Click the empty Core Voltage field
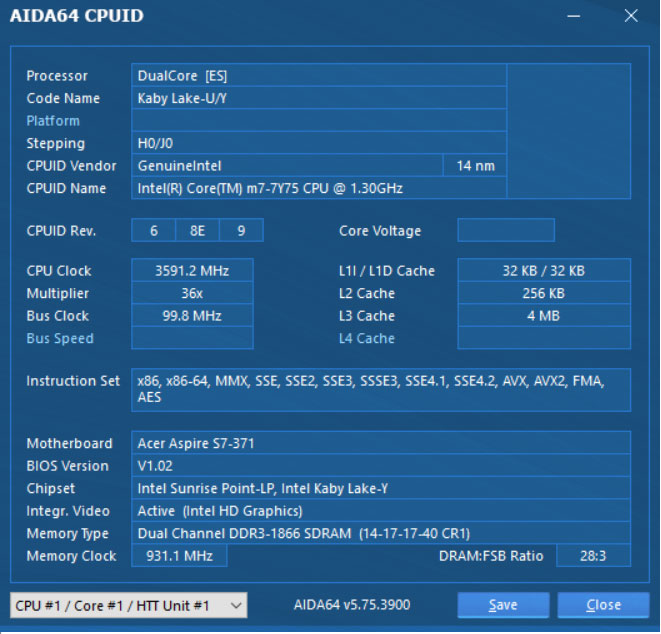 point(506,230)
